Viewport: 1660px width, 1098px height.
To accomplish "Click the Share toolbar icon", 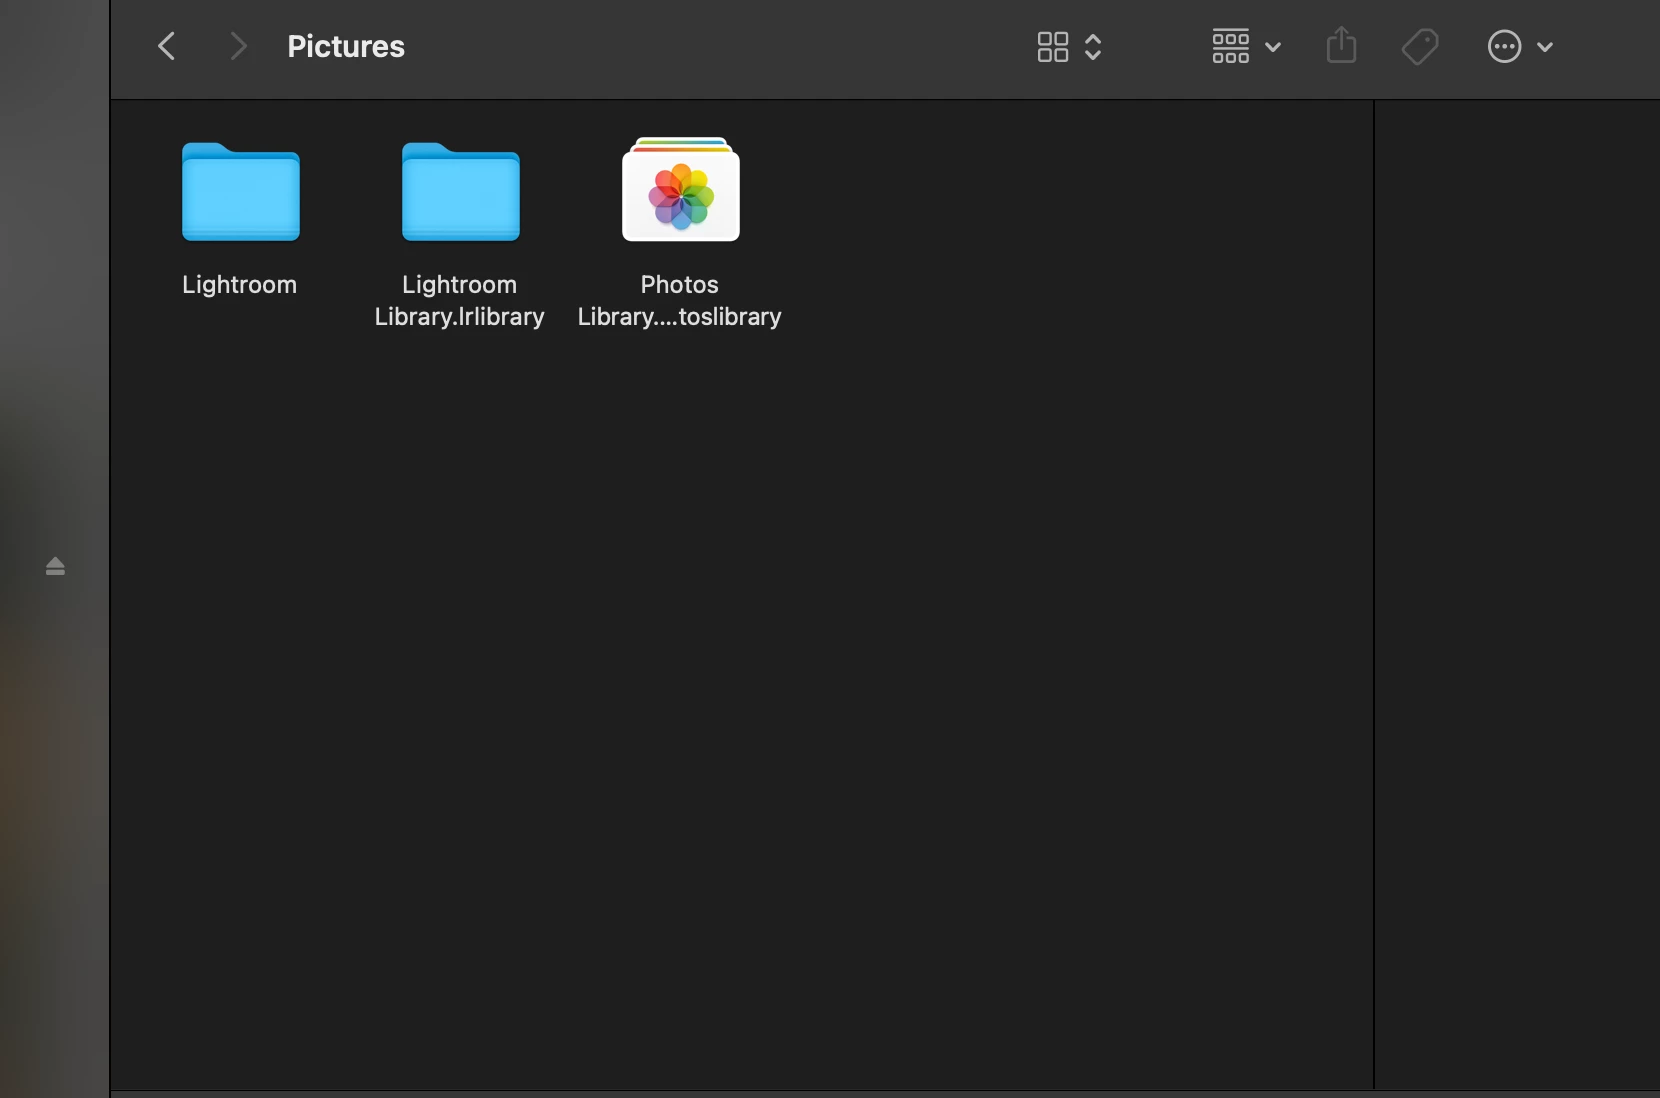I will coord(1341,45).
